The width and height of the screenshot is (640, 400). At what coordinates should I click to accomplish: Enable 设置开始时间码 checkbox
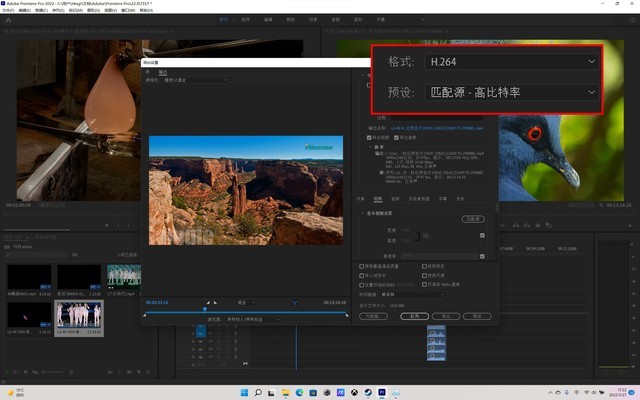(361, 285)
